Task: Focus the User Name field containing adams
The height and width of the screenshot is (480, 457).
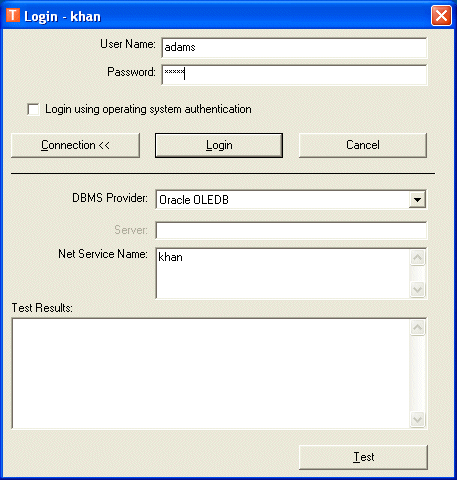Action: (294, 48)
